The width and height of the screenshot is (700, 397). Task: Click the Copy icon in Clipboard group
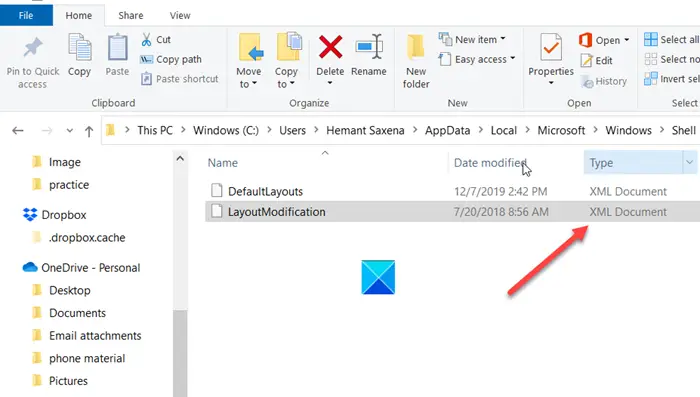click(x=79, y=47)
